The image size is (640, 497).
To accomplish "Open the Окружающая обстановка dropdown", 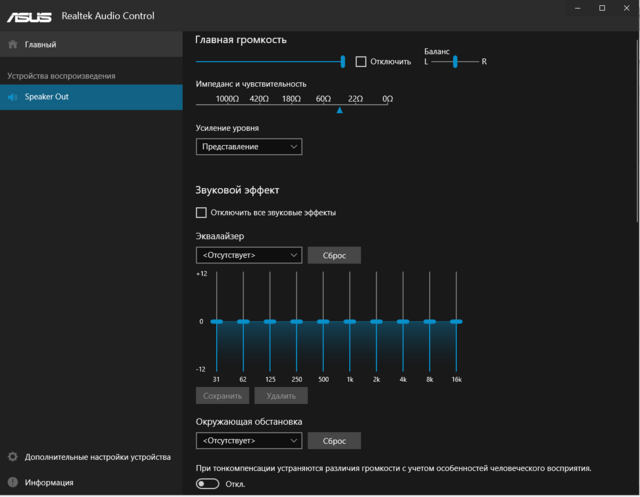I will (x=249, y=440).
